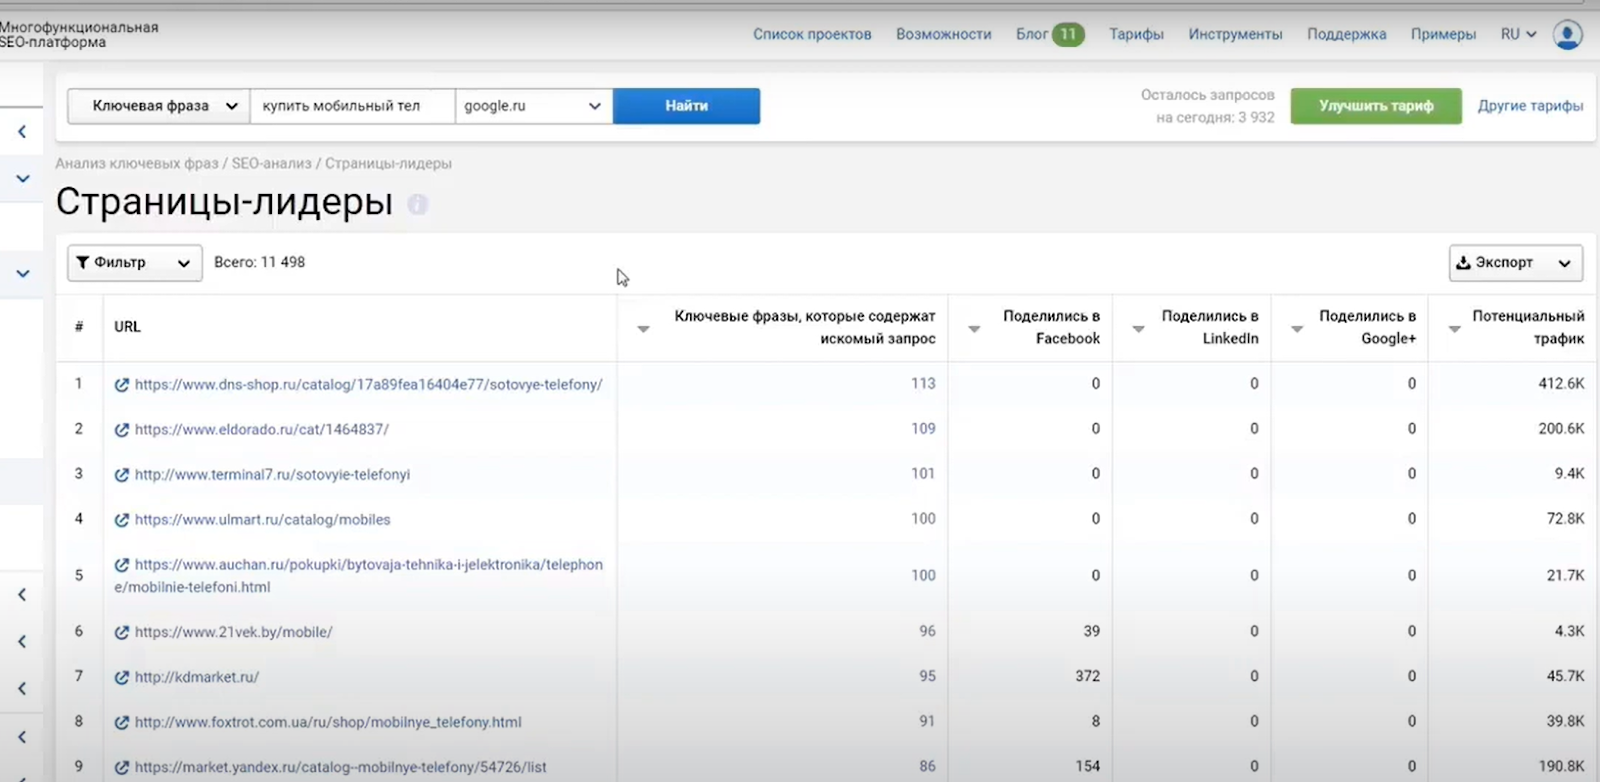Open Инструменты in top menu
Image resolution: width=1600 pixels, height=782 pixels.
[x=1235, y=34]
